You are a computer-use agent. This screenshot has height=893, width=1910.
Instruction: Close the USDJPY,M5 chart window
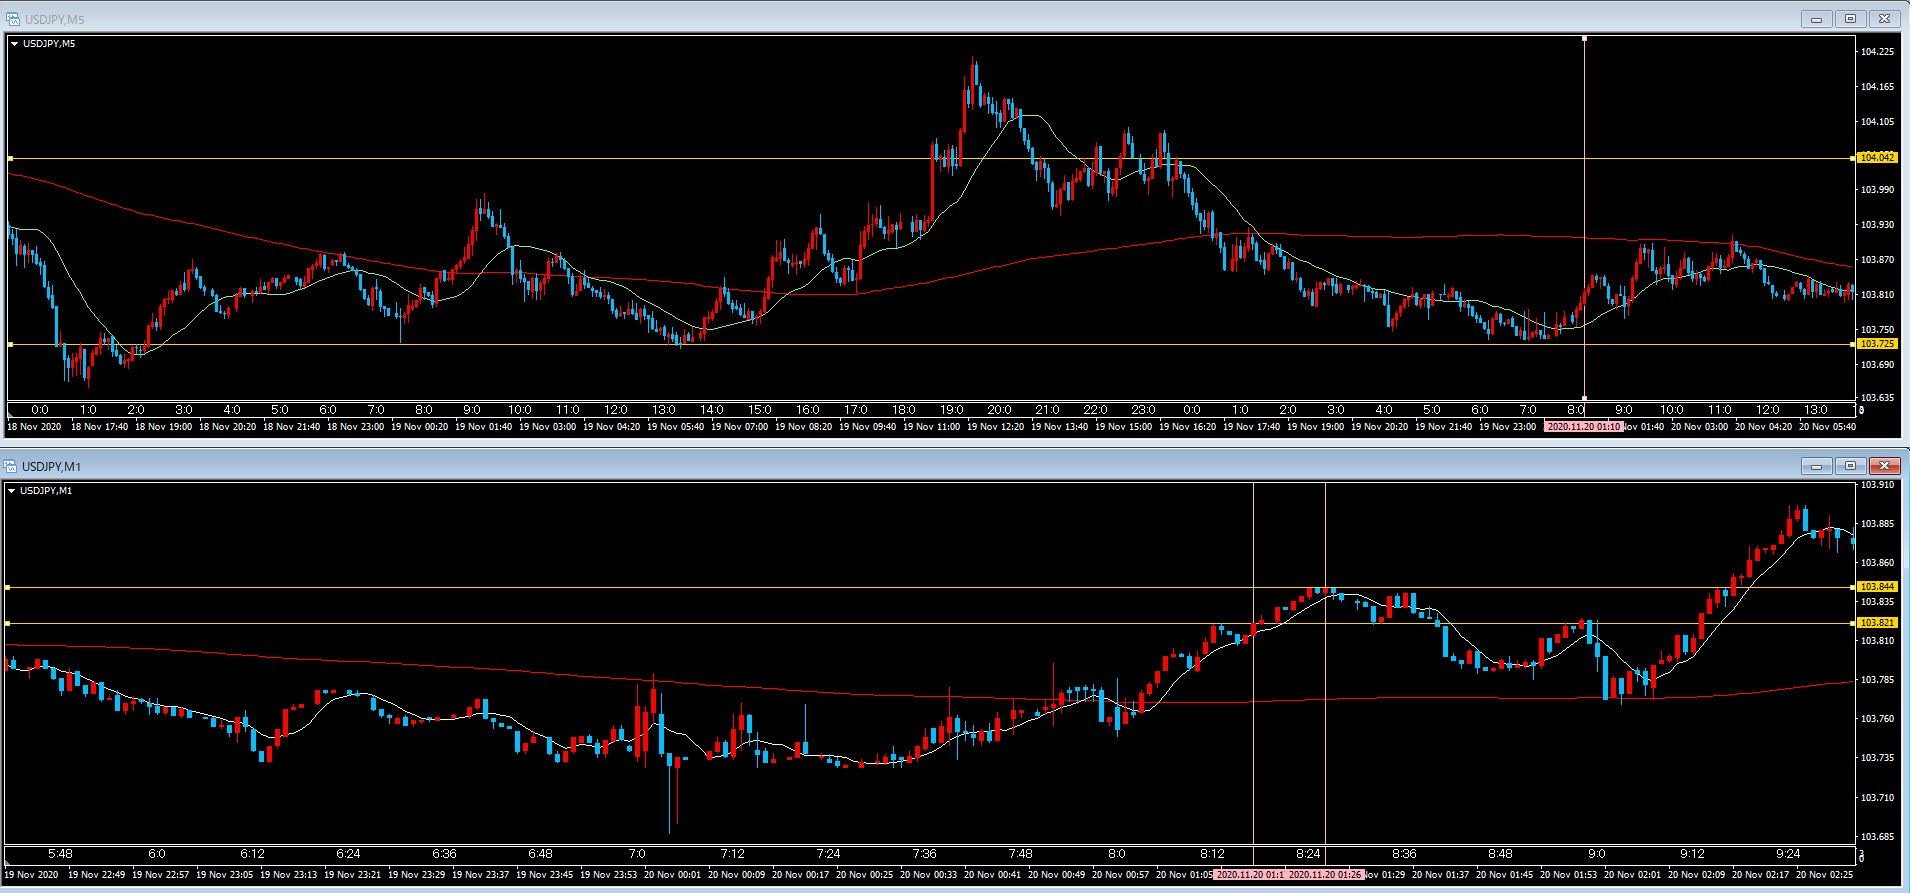click(x=1884, y=19)
